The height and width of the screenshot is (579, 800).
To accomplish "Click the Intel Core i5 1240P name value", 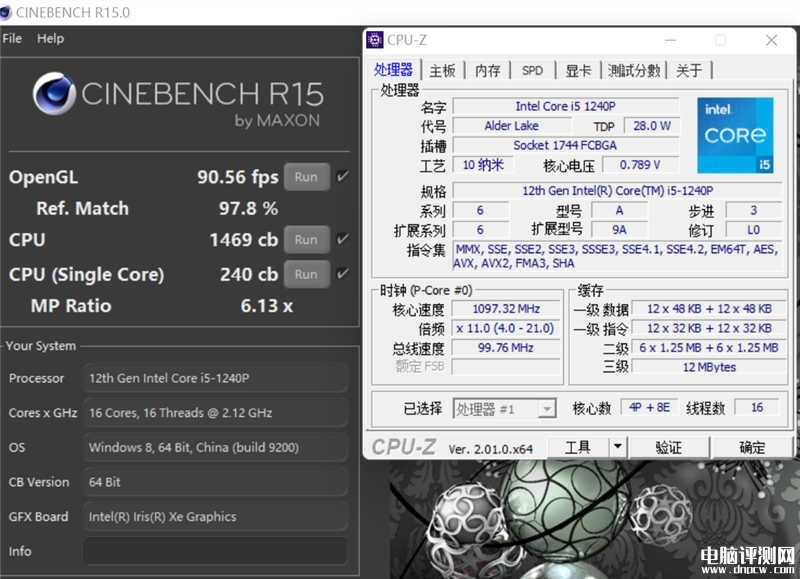I will pos(565,106).
